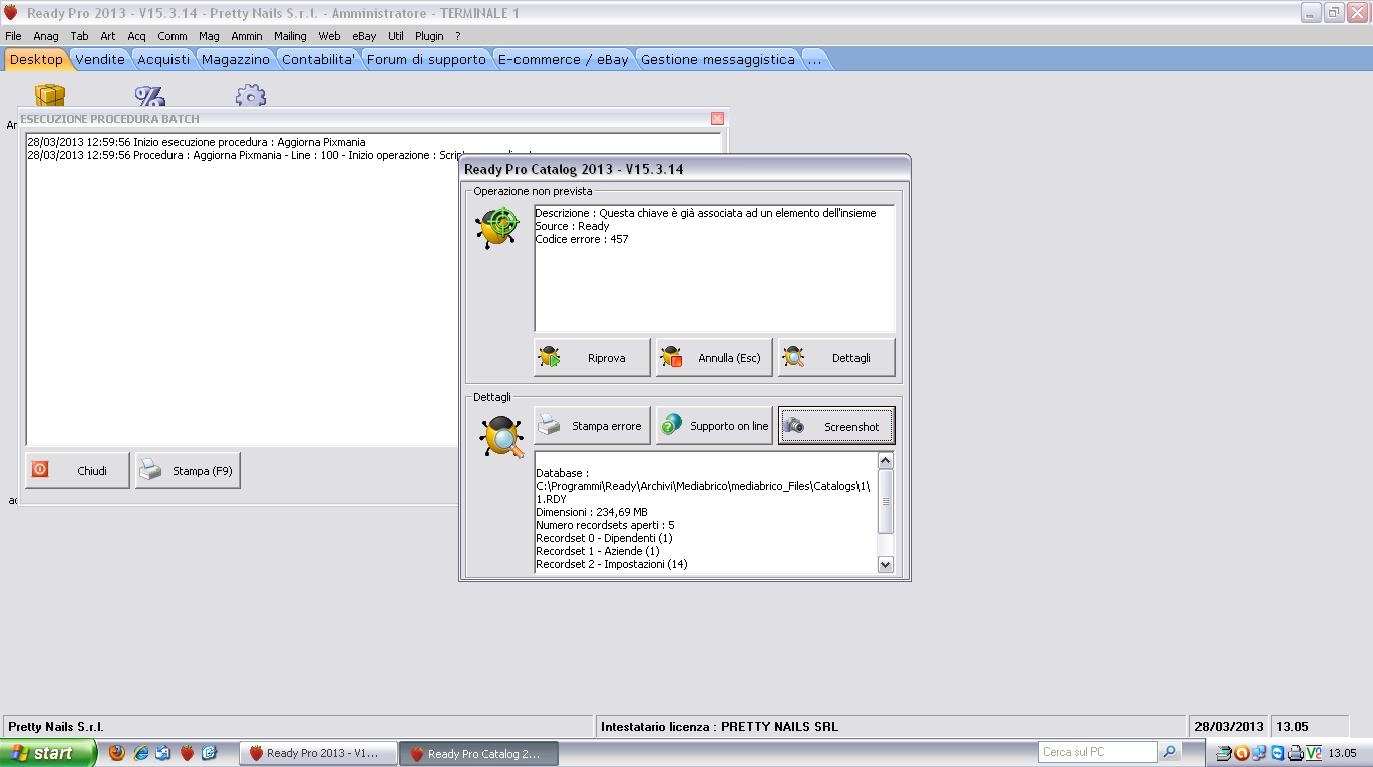Click Stampa (F9) in batch window
Viewport: 1373px width, 767px height.
tap(188, 470)
